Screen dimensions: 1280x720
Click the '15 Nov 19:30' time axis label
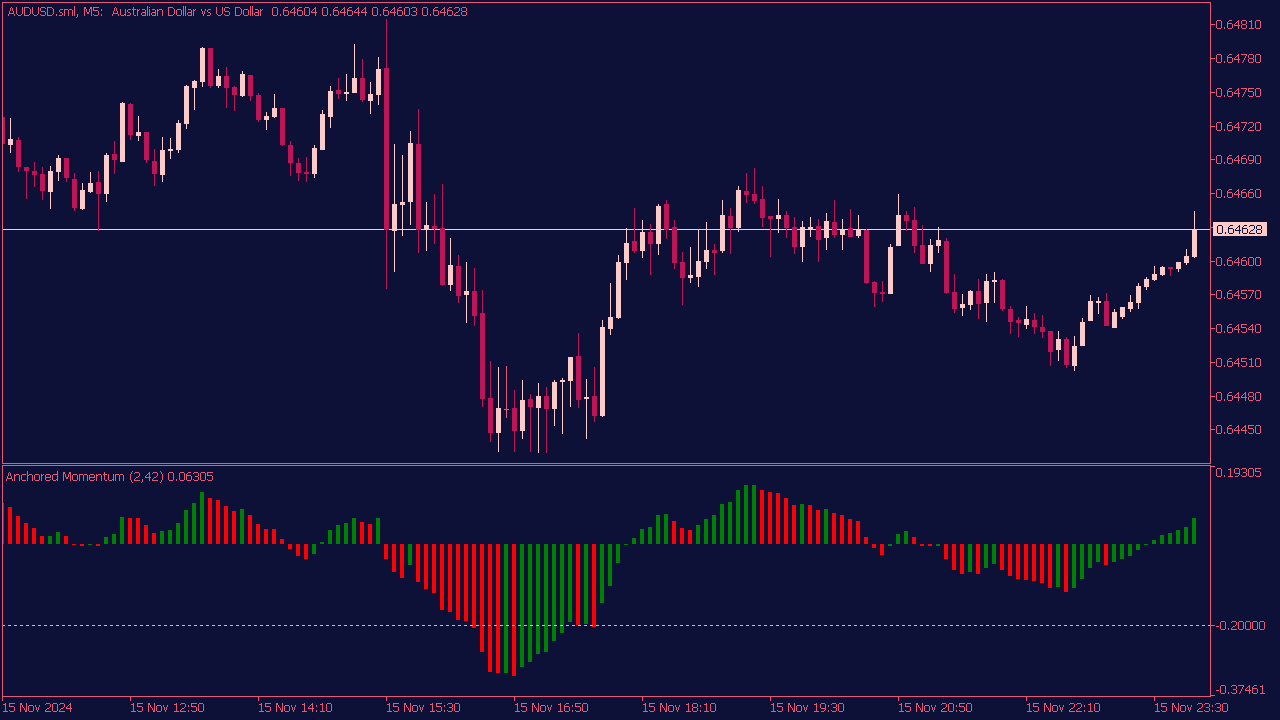pyautogui.click(x=807, y=707)
